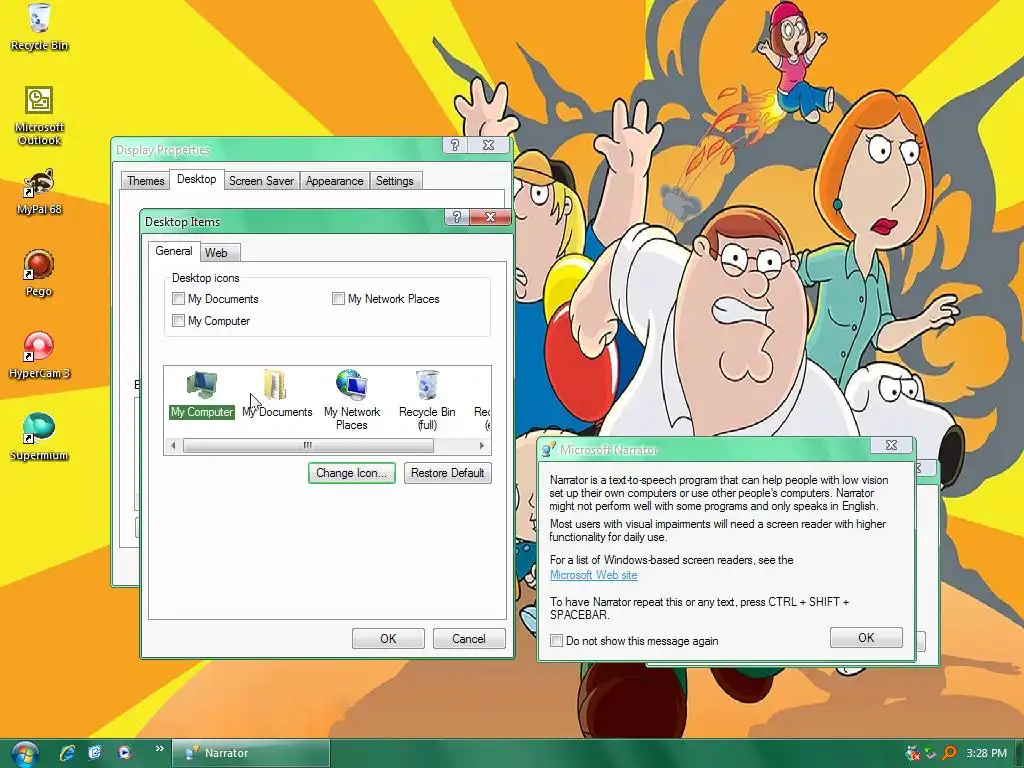The height and width of the screenshot is (768, 1024).
Task: Switch to the Appearance tab
Action: click(x=334, y=181)
